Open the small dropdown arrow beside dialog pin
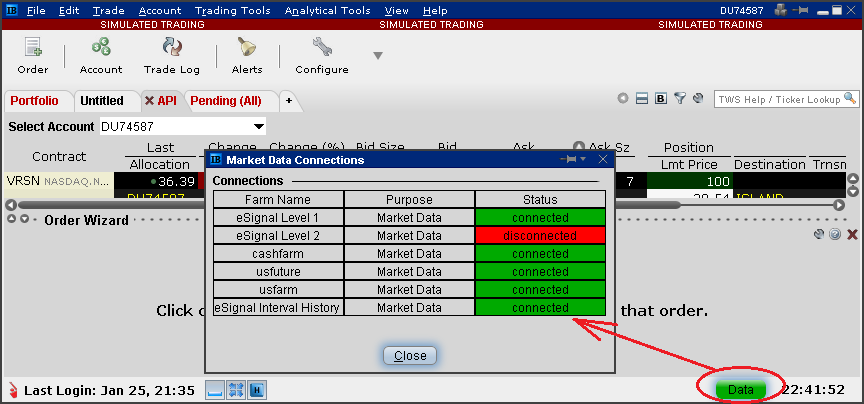864x404 pixels. coord(582,159)
